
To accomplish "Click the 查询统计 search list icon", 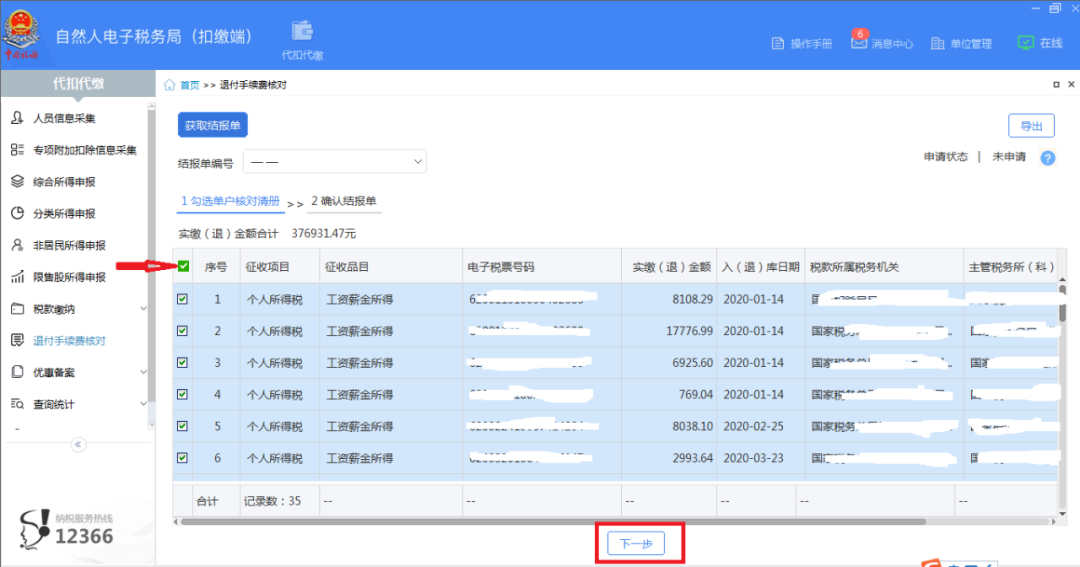I will pyautogui.click(x=17, y=404).
